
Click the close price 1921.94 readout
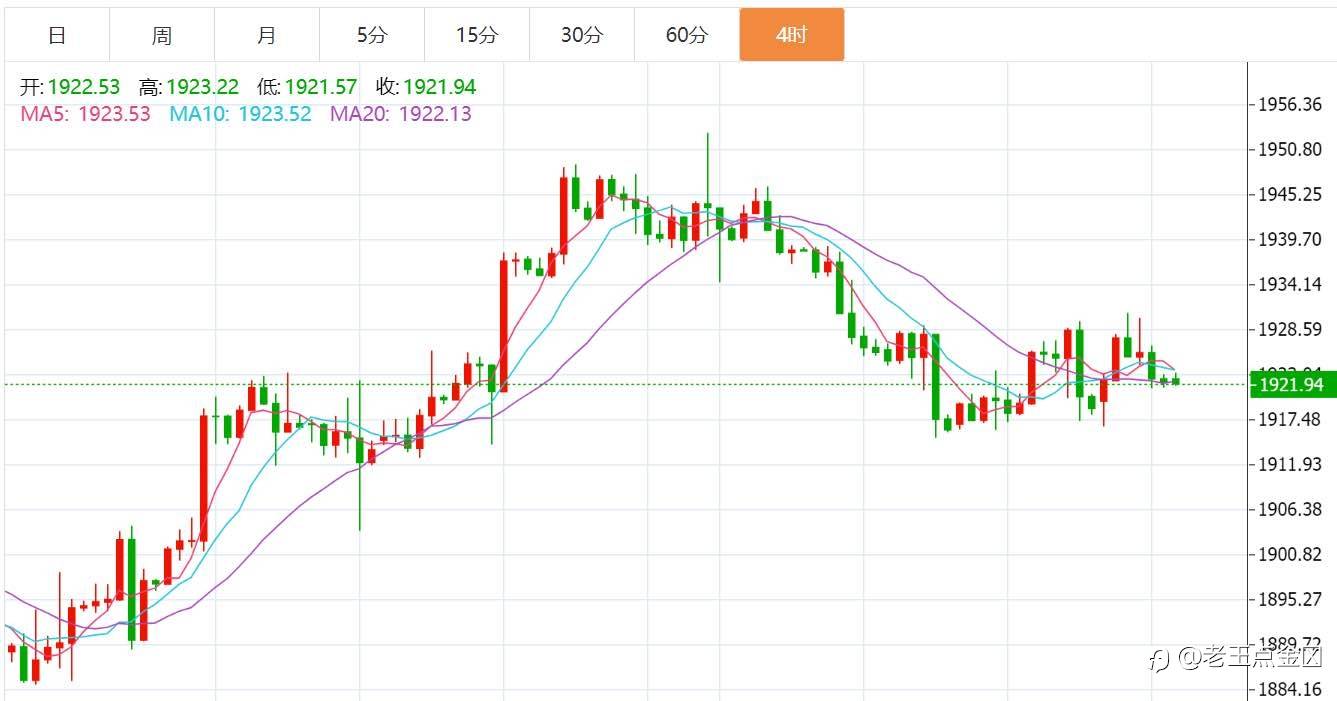426,88
